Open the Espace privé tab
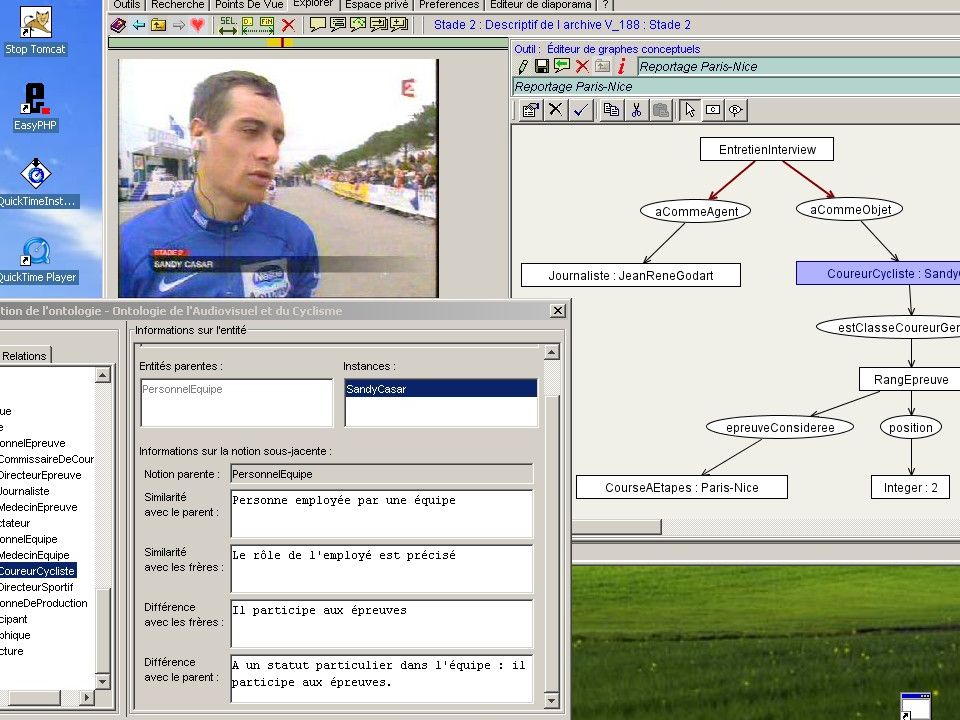Image resolution: width=960 pixels, height=720 pixels. click(x=377, y=5)
